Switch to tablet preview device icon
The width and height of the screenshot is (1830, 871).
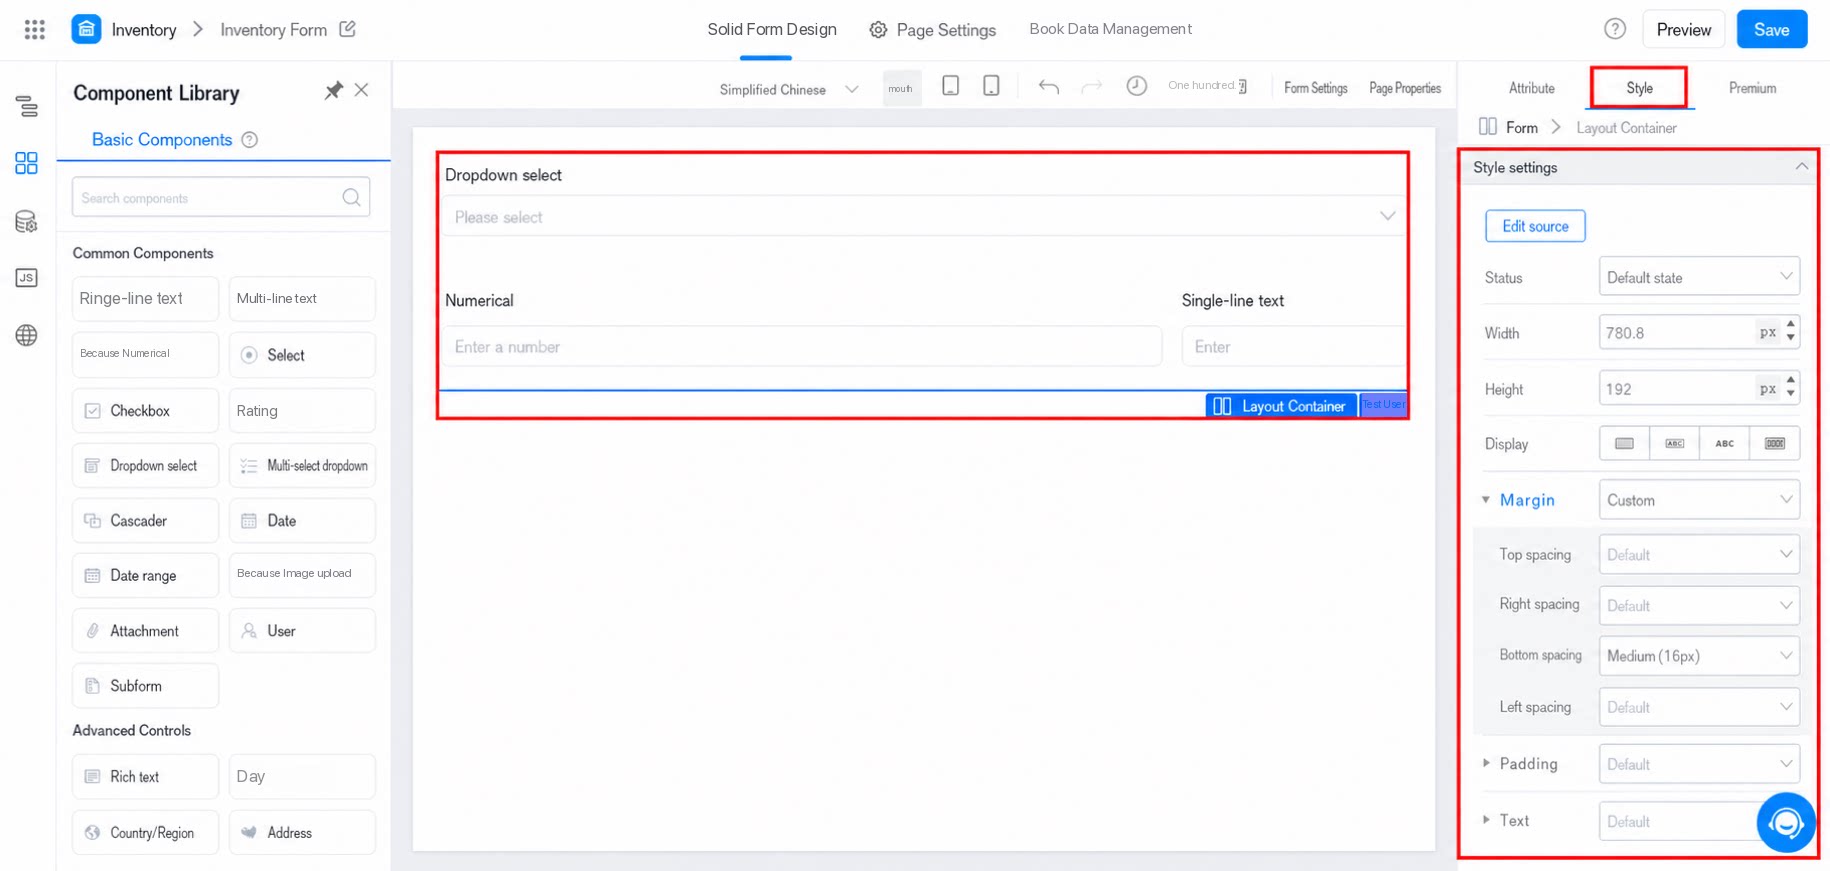(x=951, y=86)
